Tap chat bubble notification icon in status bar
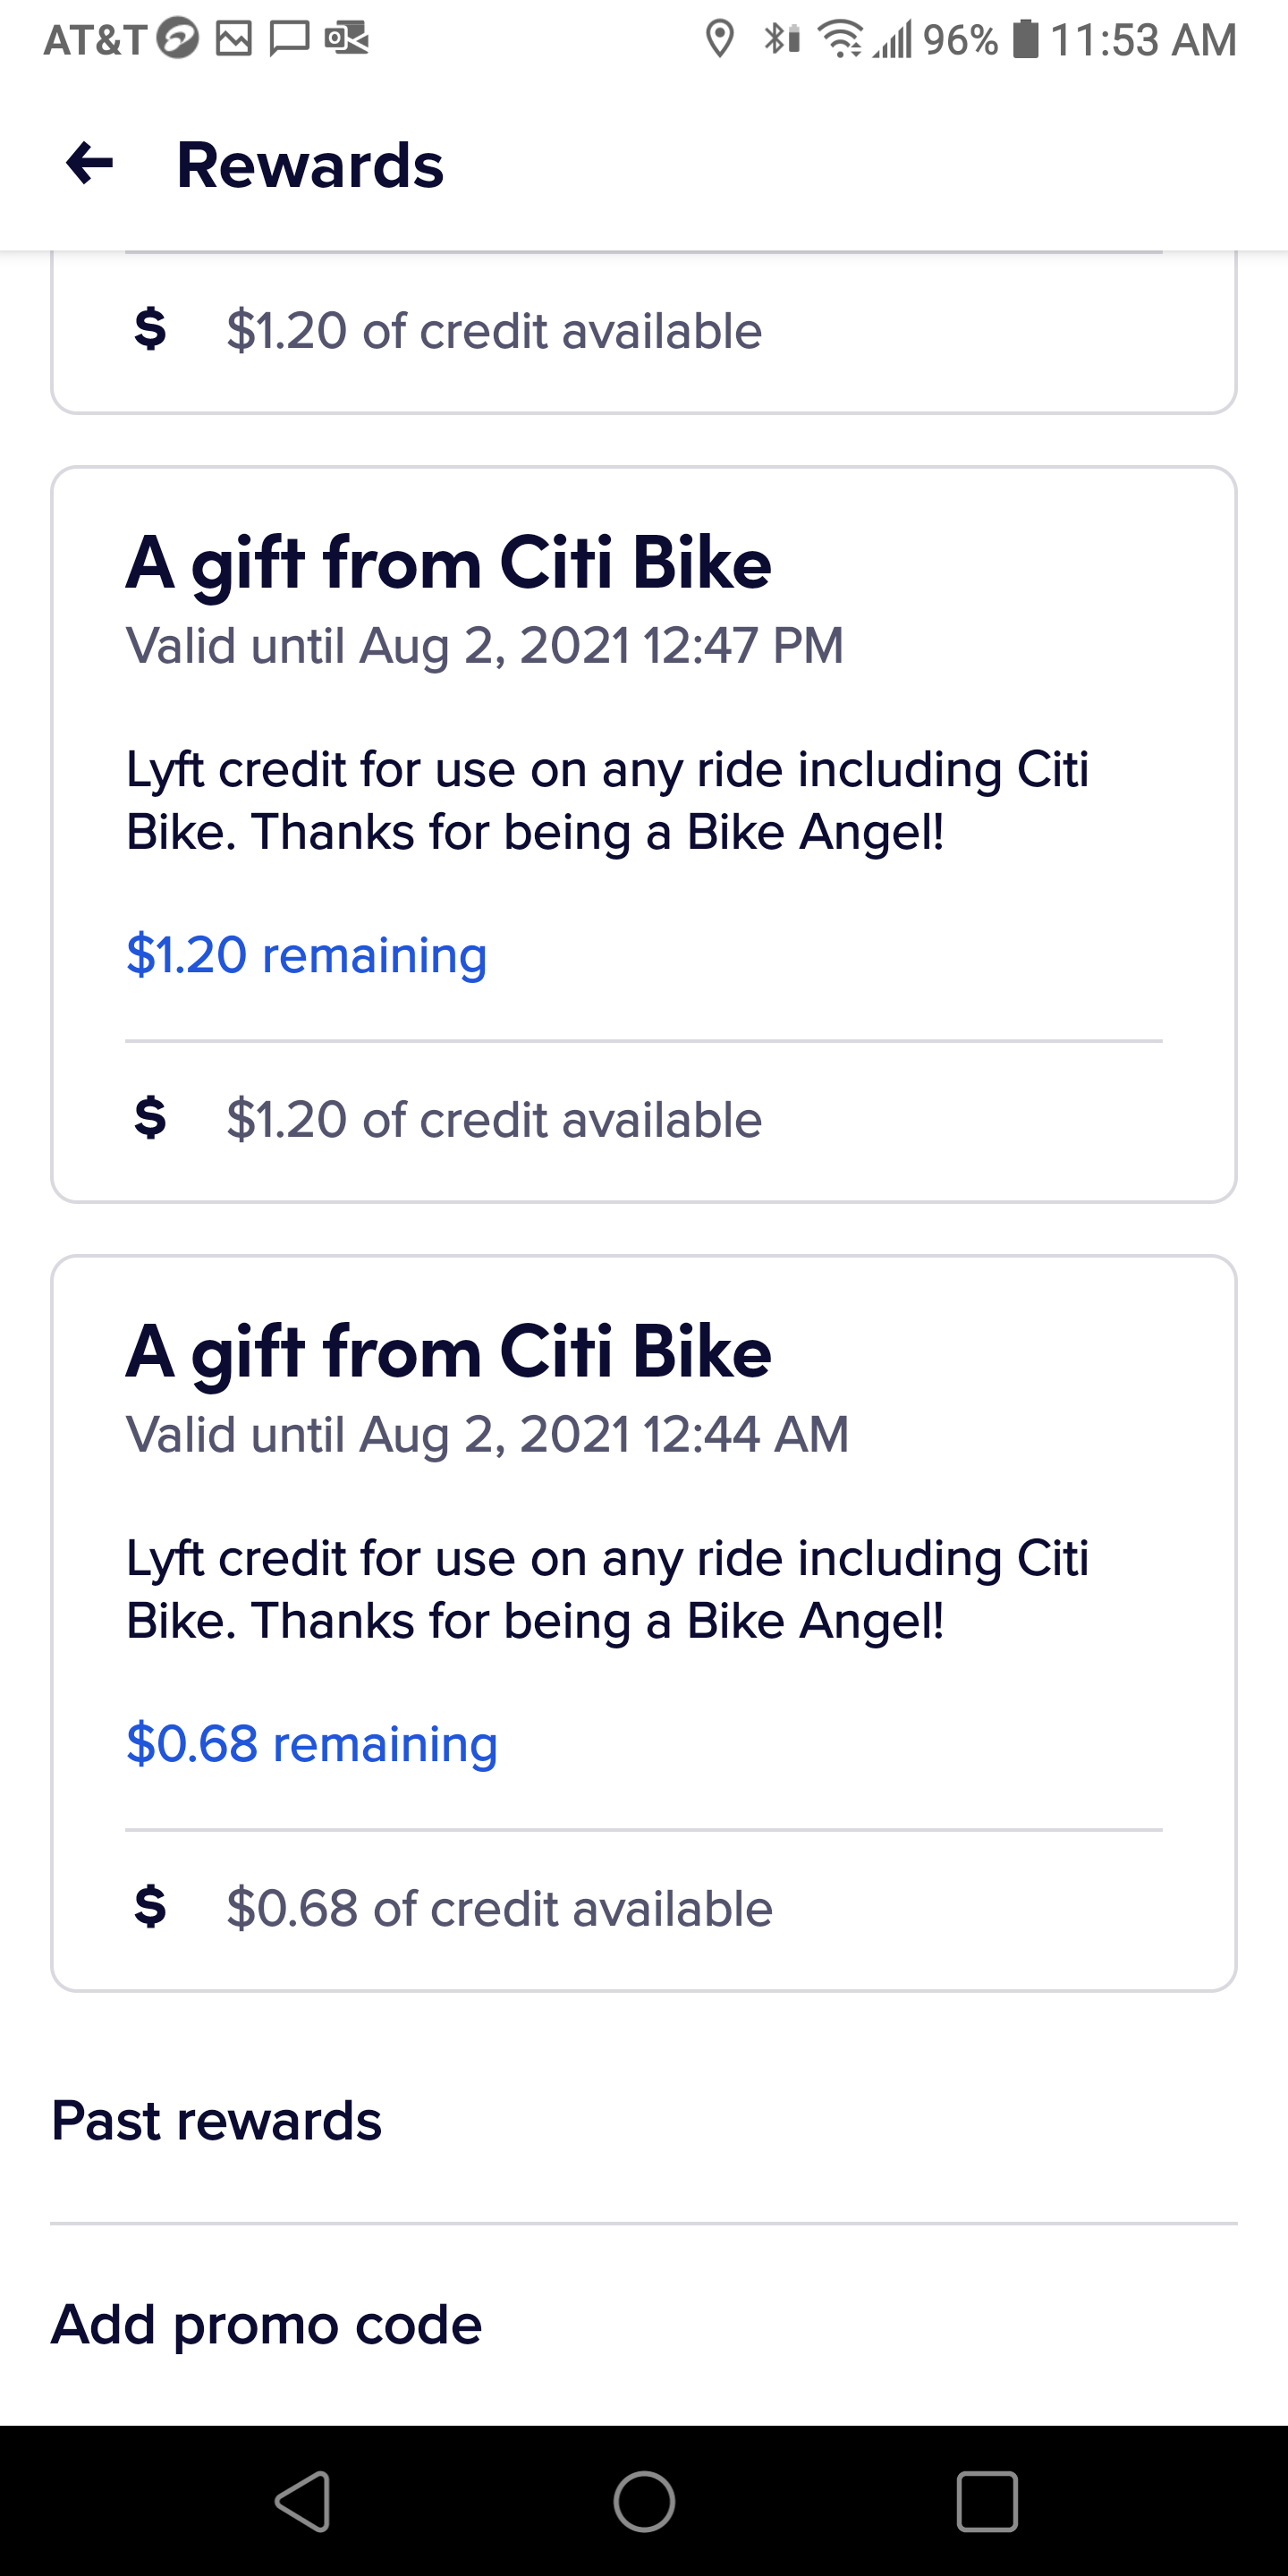Screen dimensions: 1288x2576 point(290,40)
